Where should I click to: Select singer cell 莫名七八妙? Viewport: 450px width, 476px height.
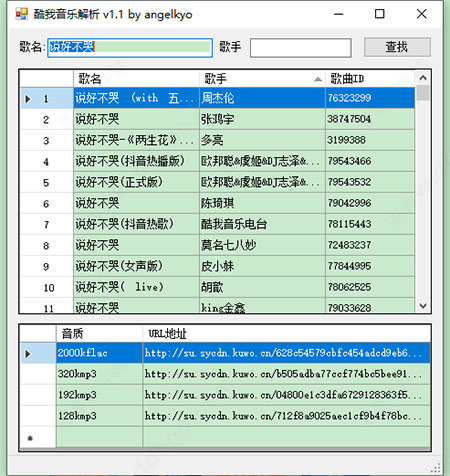coord(262,245)
